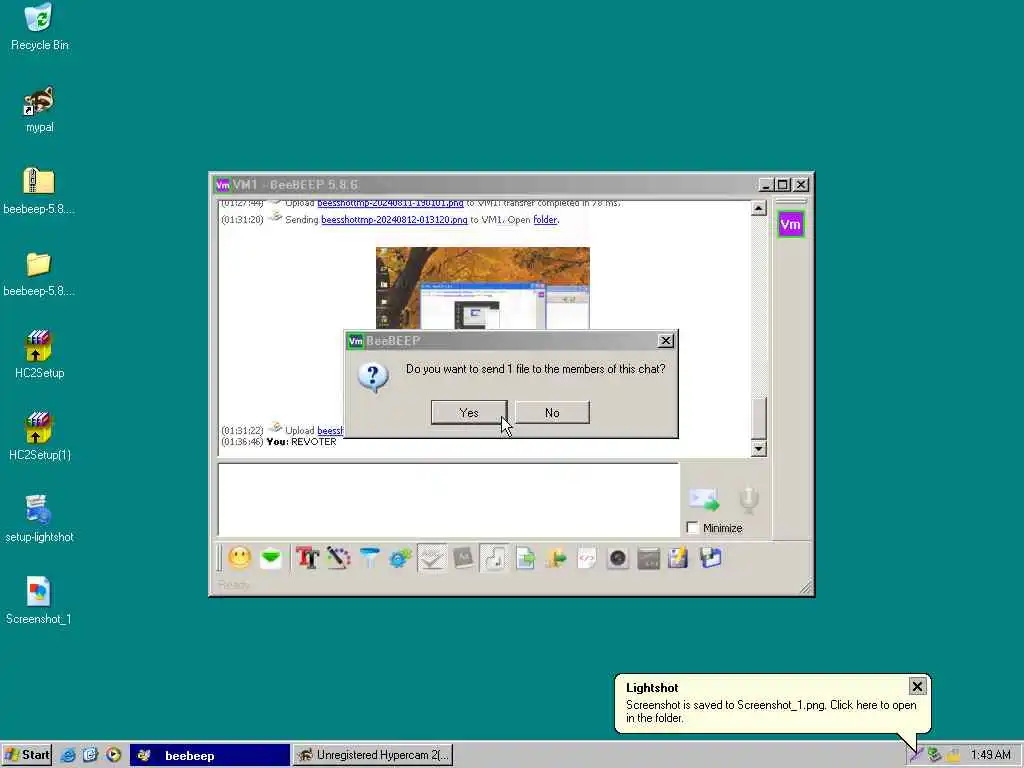Select the beebeep zip archive desktop icon
Viewport: 1024px width, 768px height.
[39, 191]
